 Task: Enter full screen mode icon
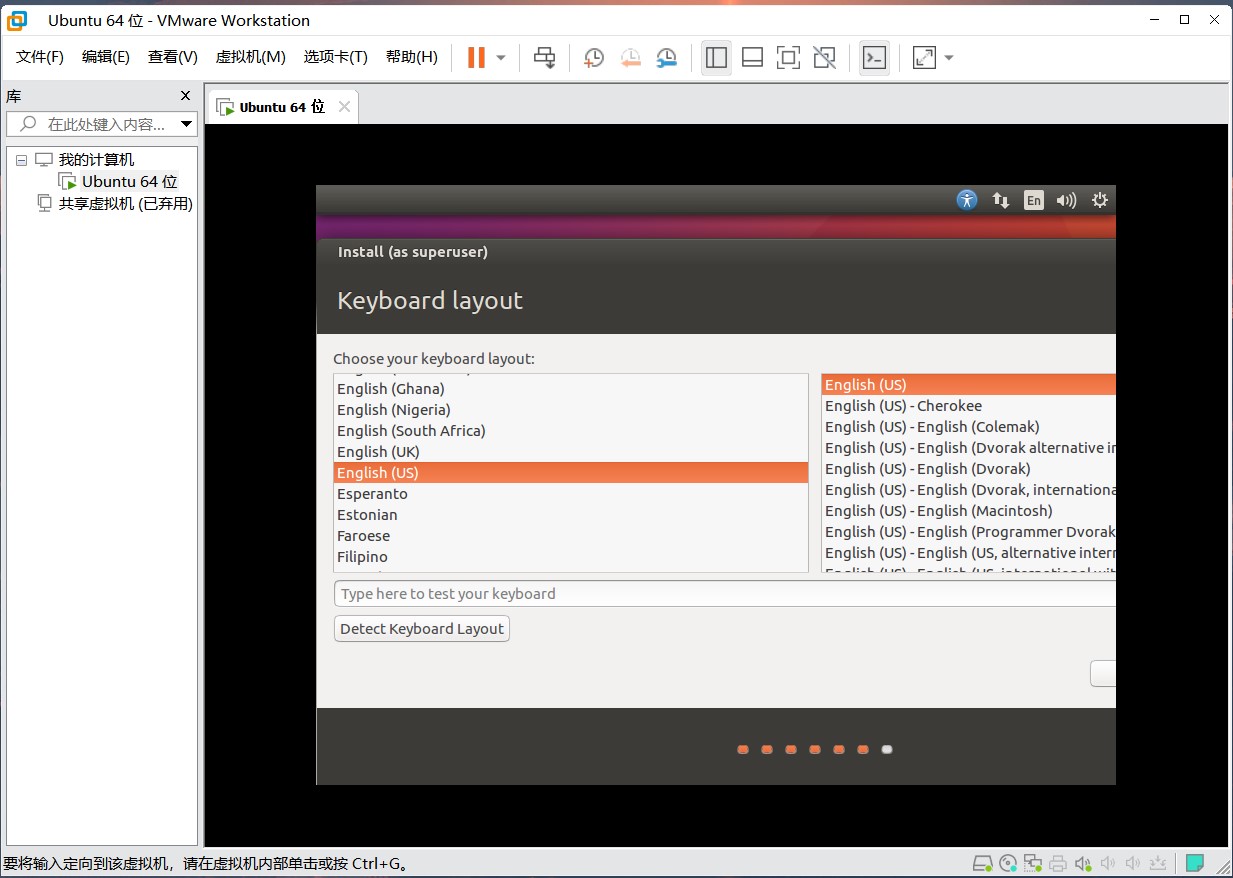click(788, 58)
